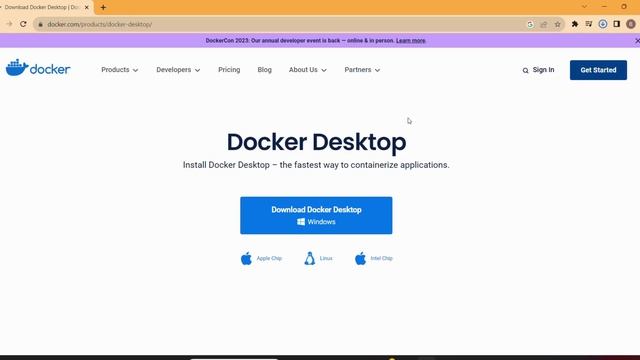The image size is (640, 360).
Task: Open the Extensions puzzle icon
Action: 575,24
